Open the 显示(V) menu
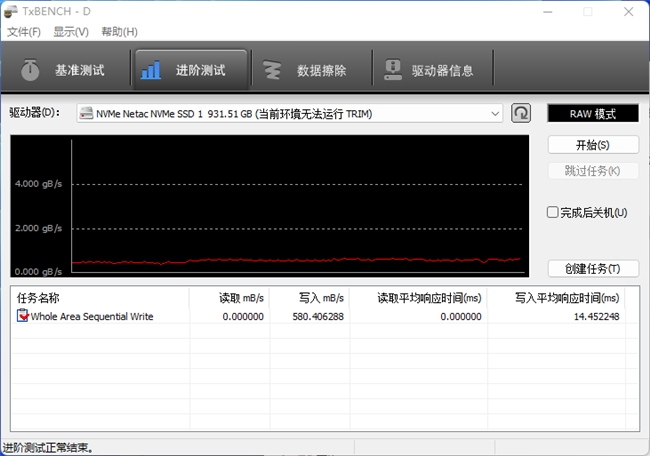The image size is (650, 456). pyautogui.click(x=71, y=32)
